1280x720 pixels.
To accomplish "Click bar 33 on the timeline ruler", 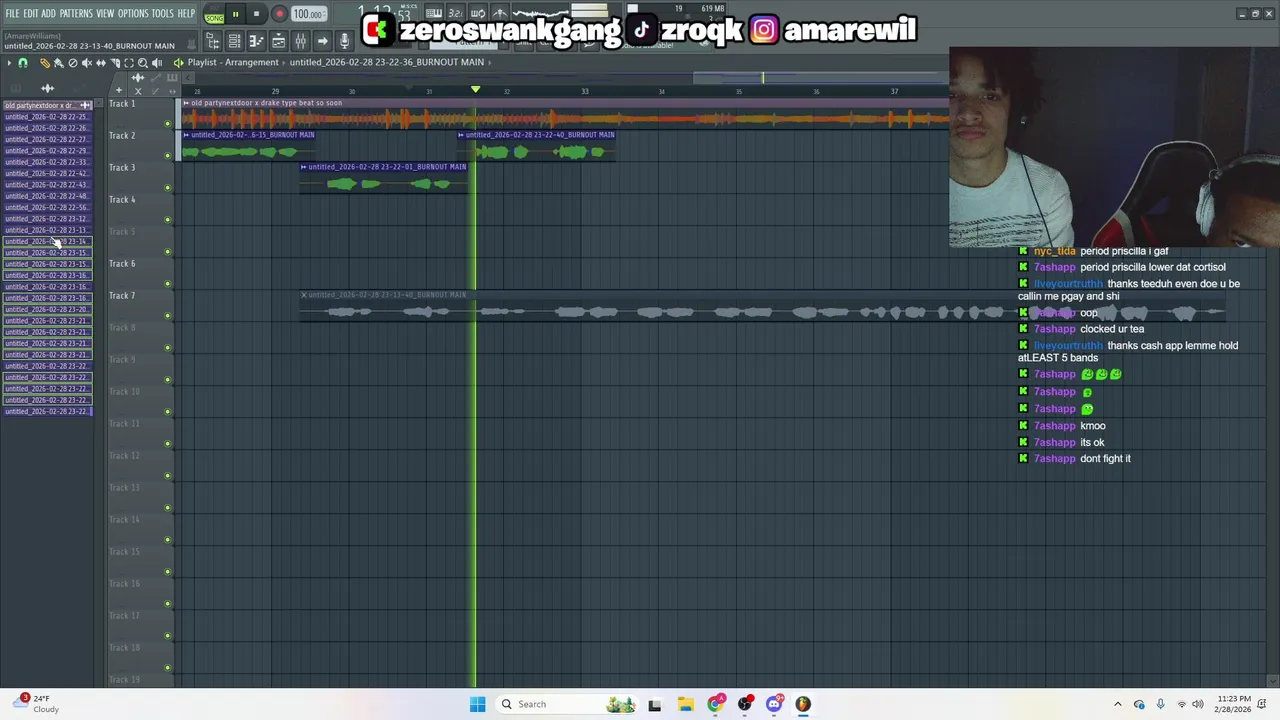I will 585,91.
